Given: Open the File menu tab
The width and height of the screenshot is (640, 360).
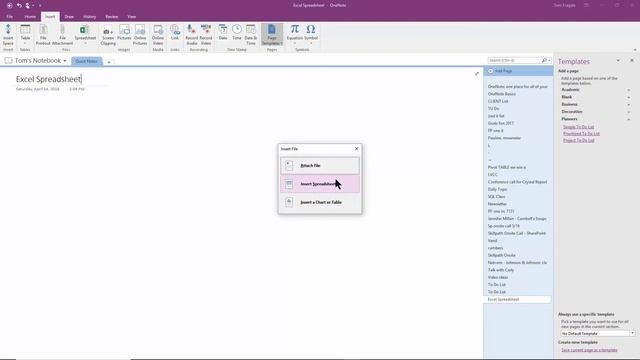Looking at the screenshot, I should click(9, 17).
